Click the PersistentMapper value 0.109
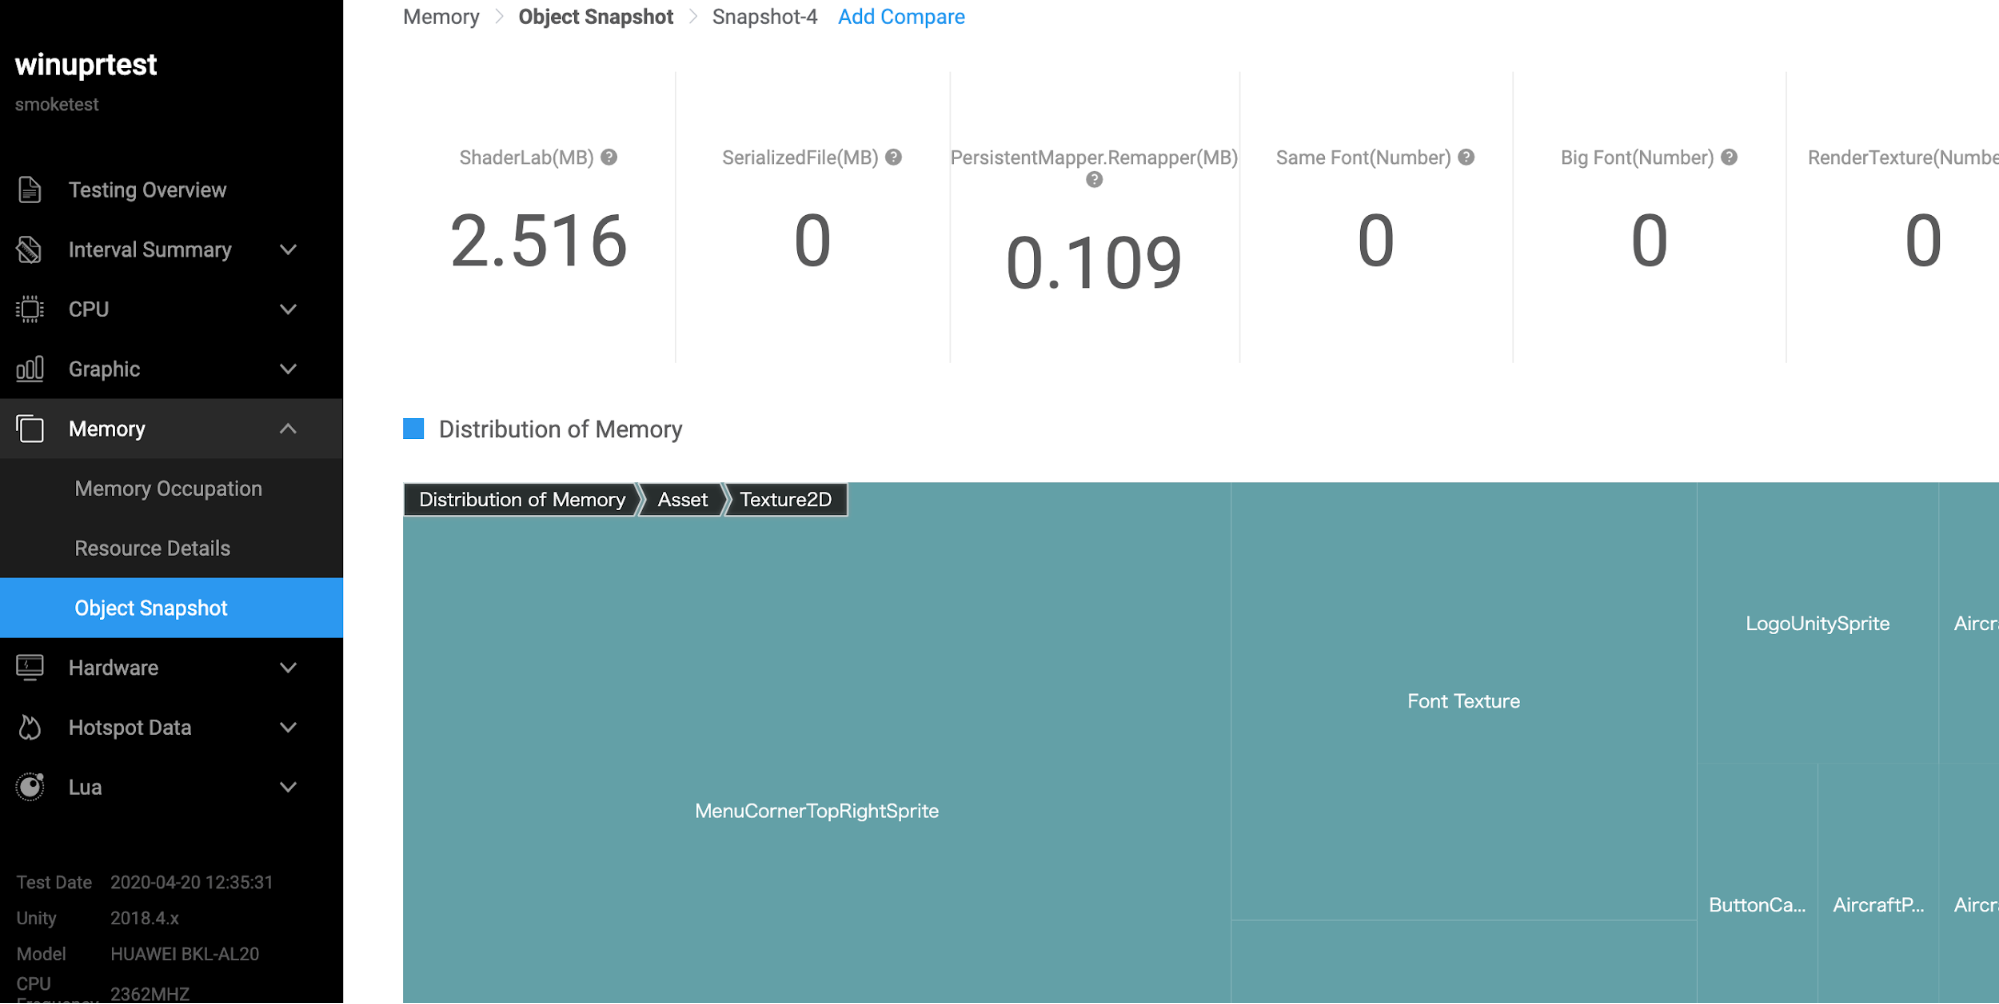1999x1004 pixels. point(1094,263)
